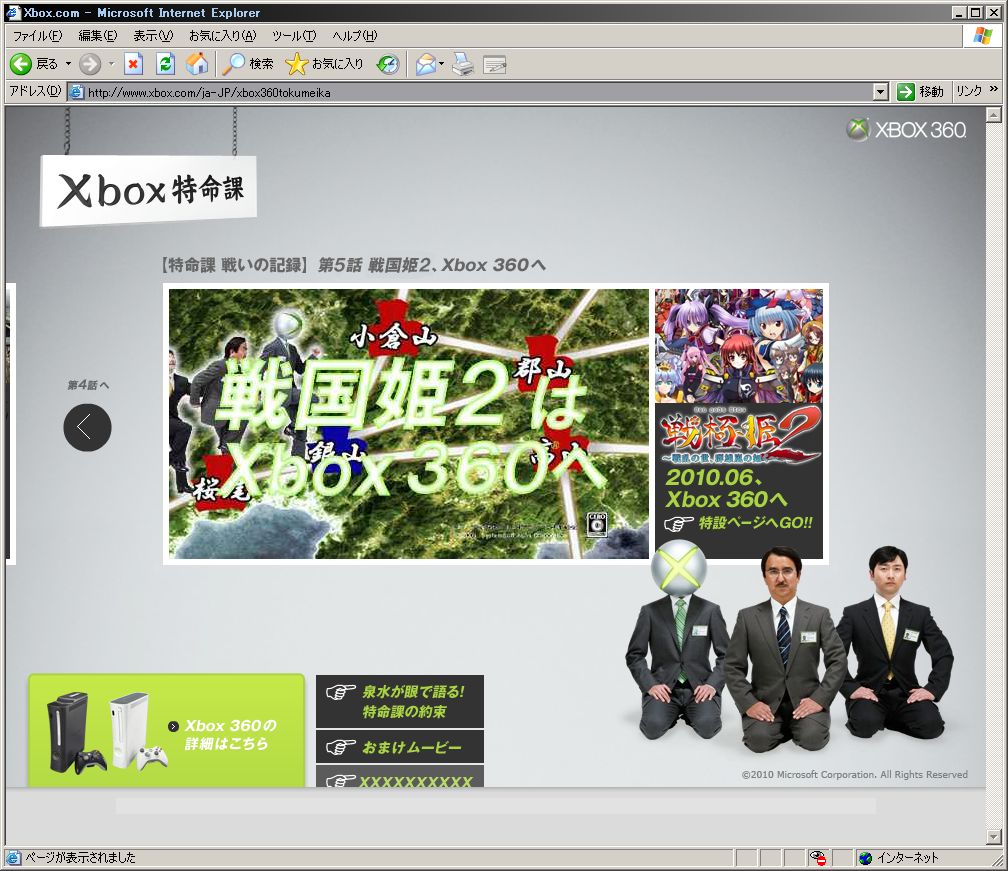Viewport: 1008px width, 871px height.
Task: Open the Forward history dropdown arrow
Action: pyautogui.click(x=111, y=64)
